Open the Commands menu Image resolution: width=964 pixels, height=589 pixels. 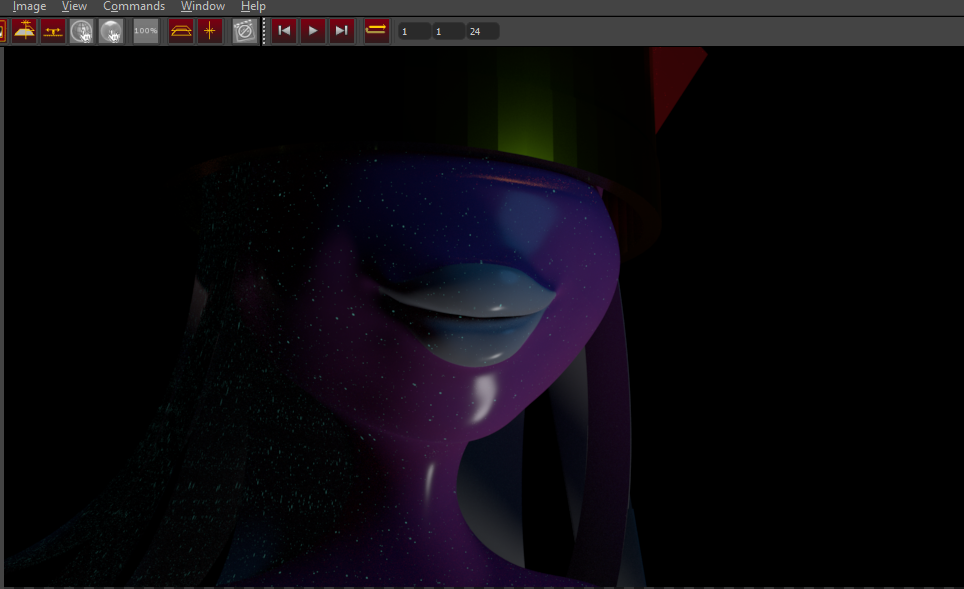click(134, 6)
